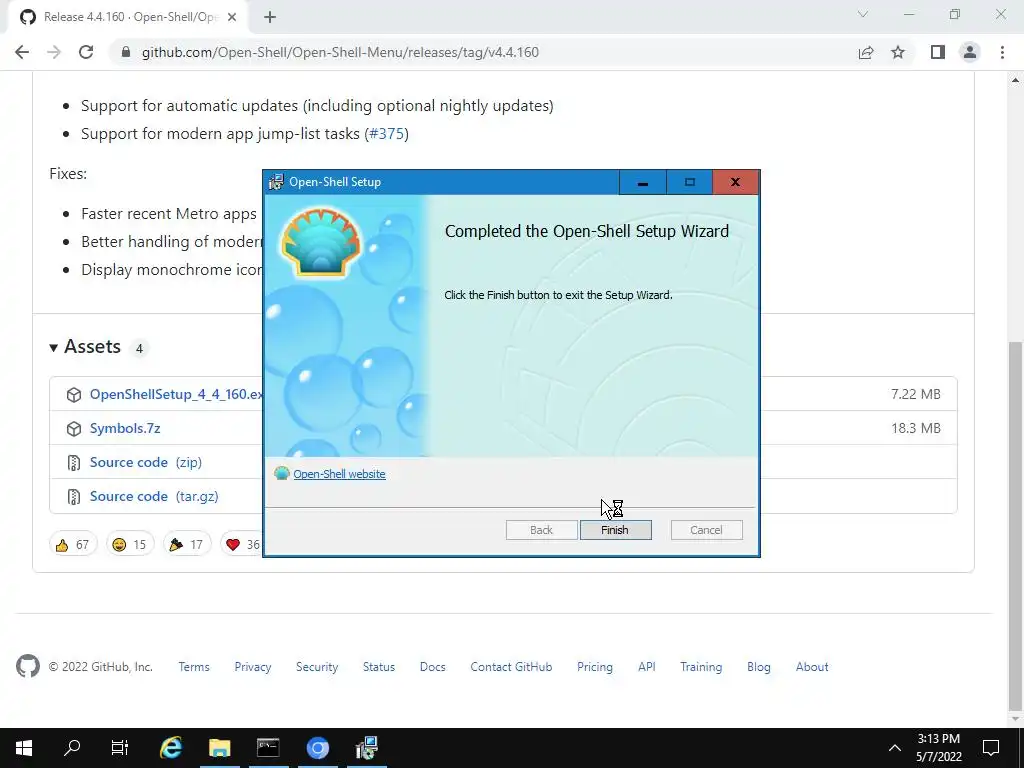Click the thumbs up reaction 67
Screen dimensions: 1024x768
point(73,544)
